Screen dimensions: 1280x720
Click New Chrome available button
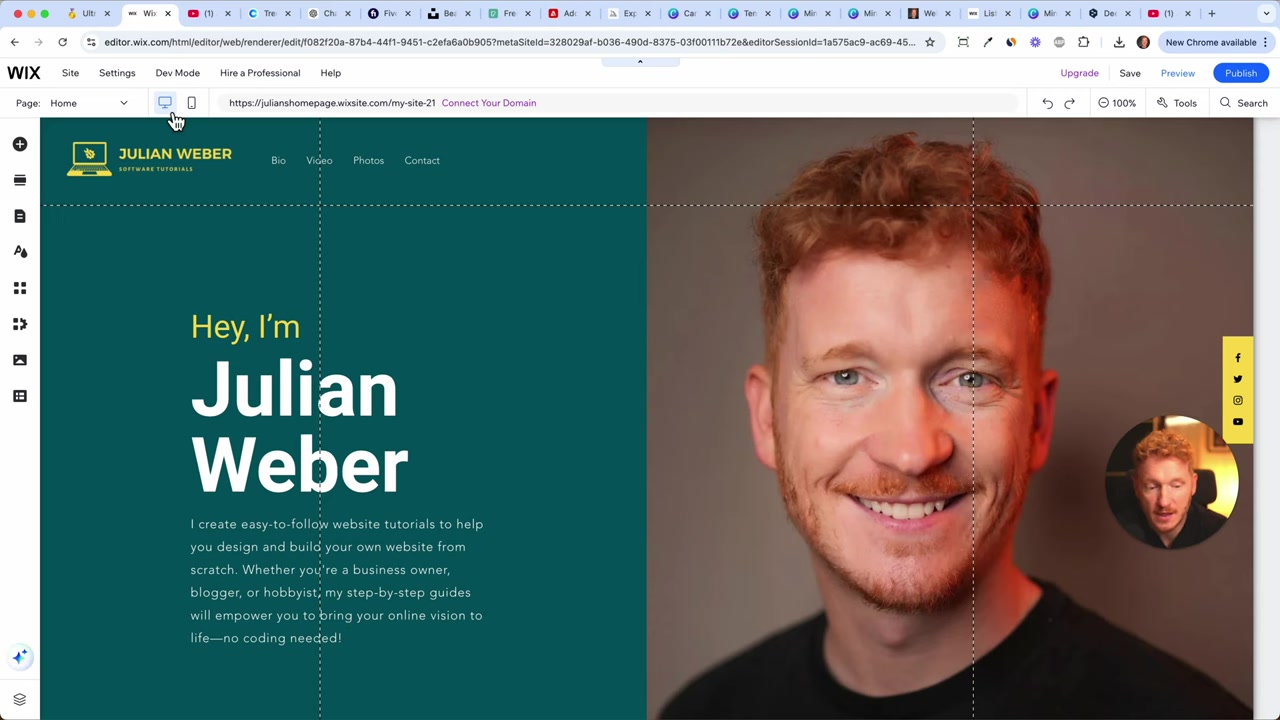[x=1217, y=42]
